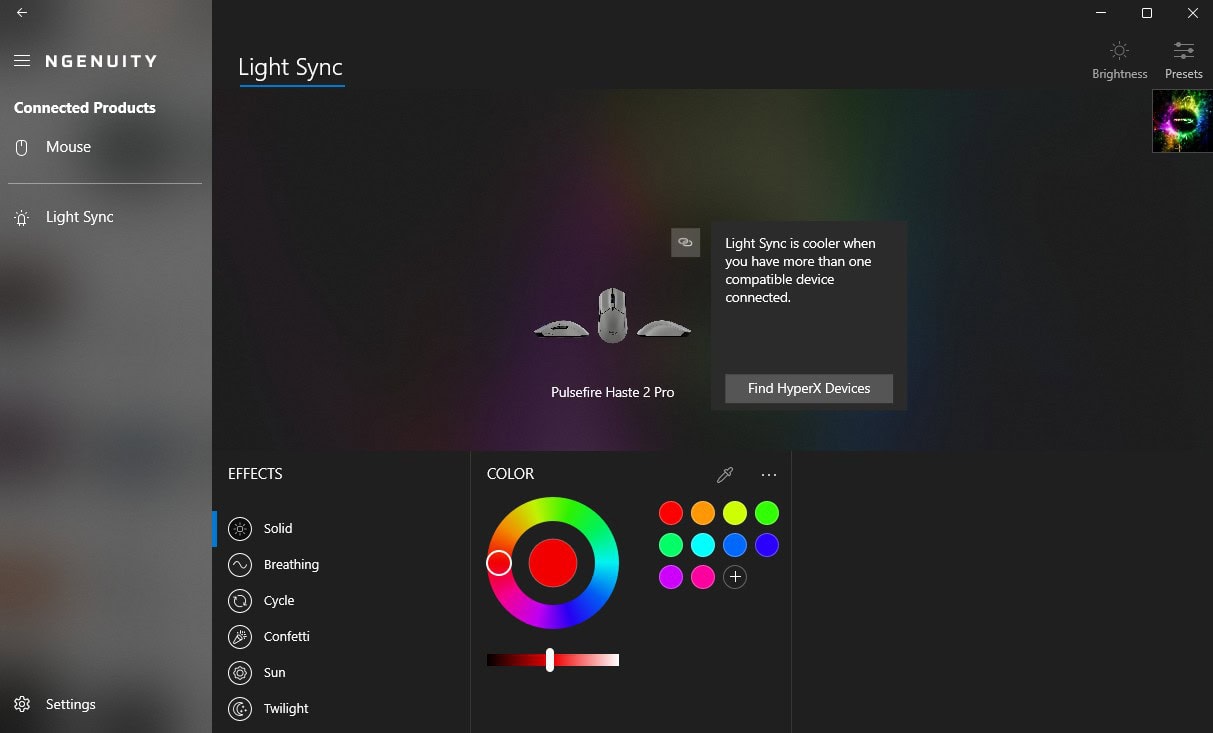Pick the orange color swatch

click(703, 513)
